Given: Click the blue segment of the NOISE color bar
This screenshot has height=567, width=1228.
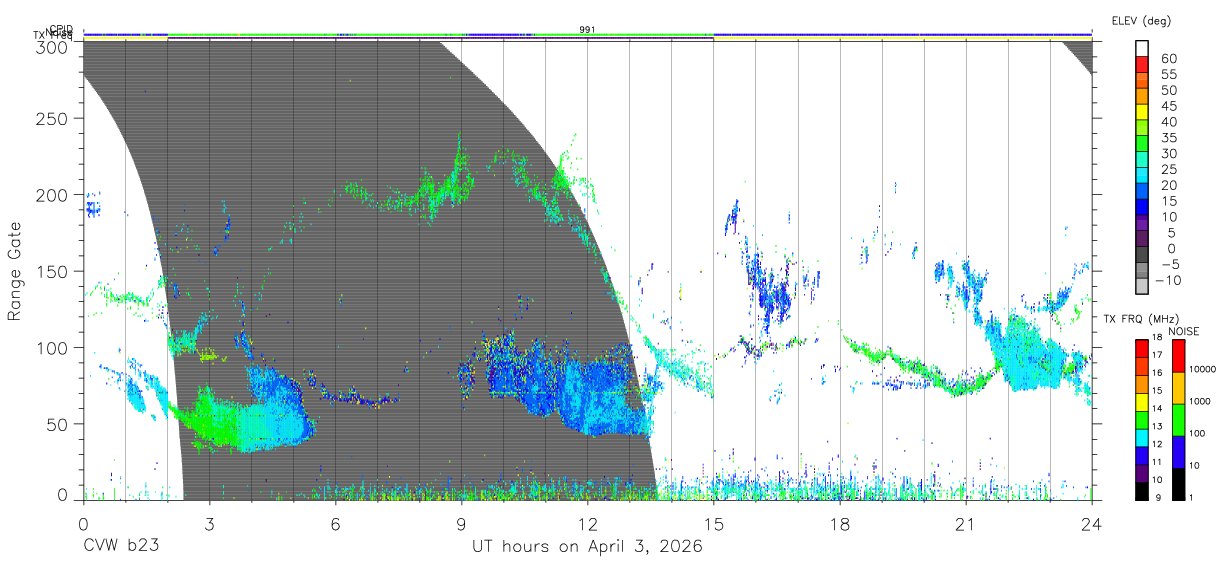Looking at the screenshot, I should (1178, 452).
